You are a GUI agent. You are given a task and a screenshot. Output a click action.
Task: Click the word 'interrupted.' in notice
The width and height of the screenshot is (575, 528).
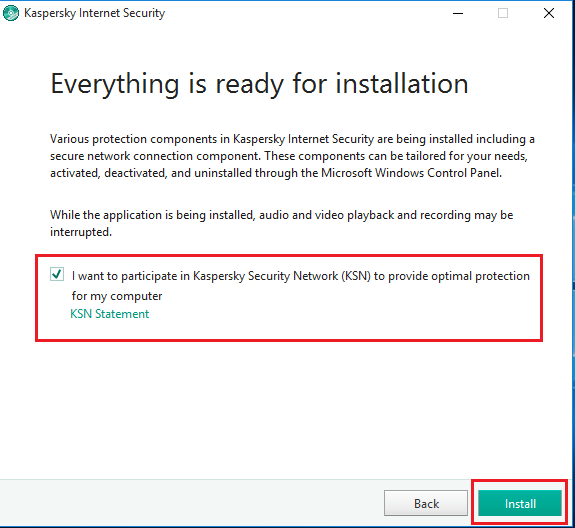click(81, 232)
